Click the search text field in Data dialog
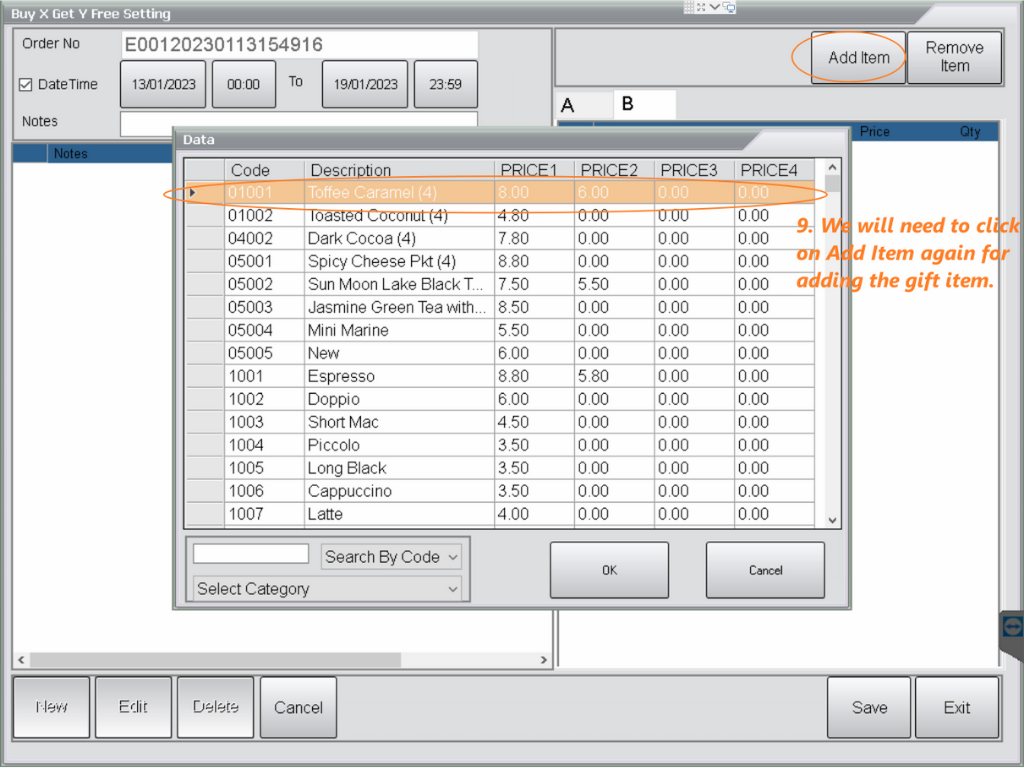The image size is (1024, 768). (251, 554)
